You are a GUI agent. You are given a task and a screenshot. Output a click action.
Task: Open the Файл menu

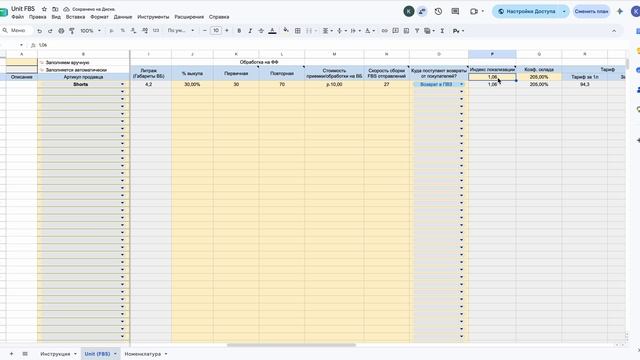(x=18, y=17)
